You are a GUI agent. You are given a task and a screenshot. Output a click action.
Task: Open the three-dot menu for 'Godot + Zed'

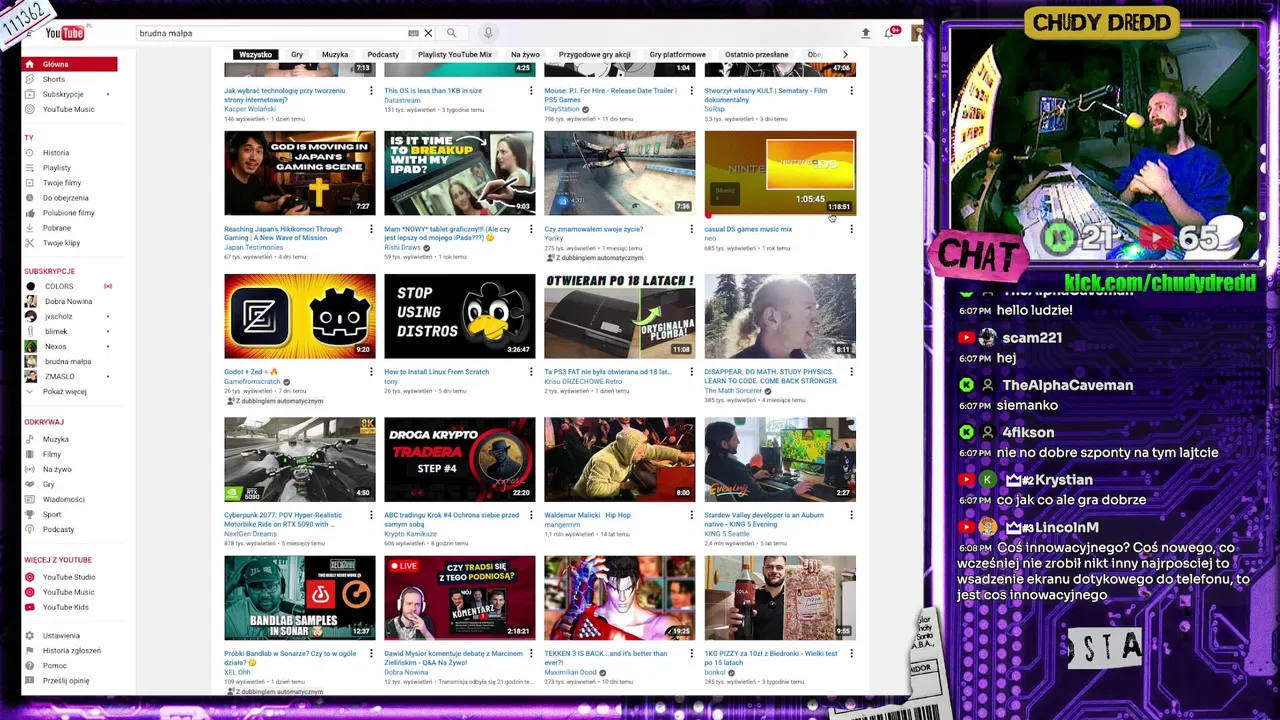click(371, 372)
